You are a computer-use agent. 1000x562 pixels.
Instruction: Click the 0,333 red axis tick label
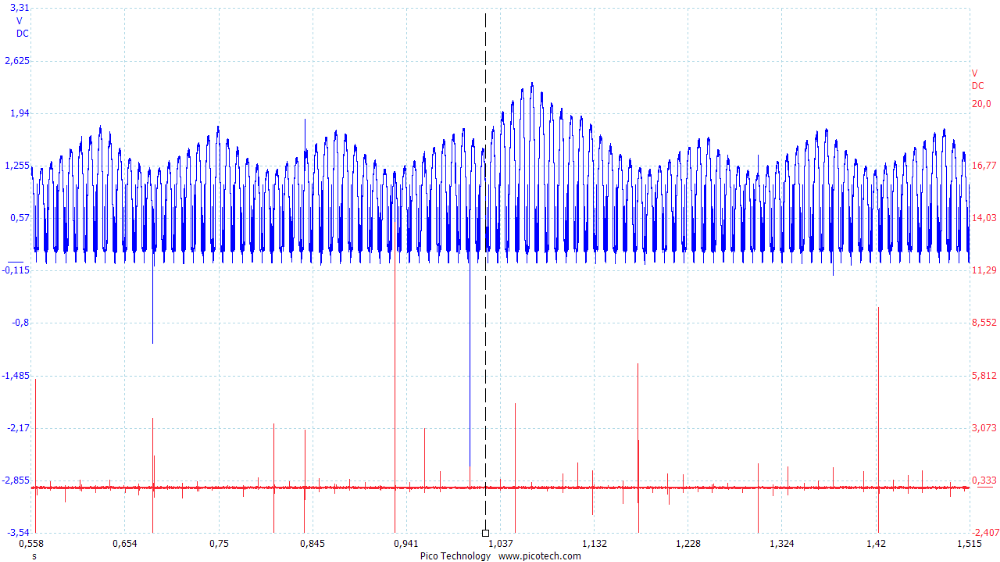pos(984,480)
